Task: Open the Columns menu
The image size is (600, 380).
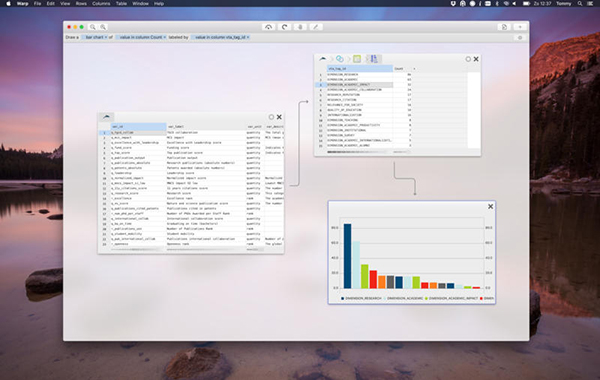Action: coord(101,3)
